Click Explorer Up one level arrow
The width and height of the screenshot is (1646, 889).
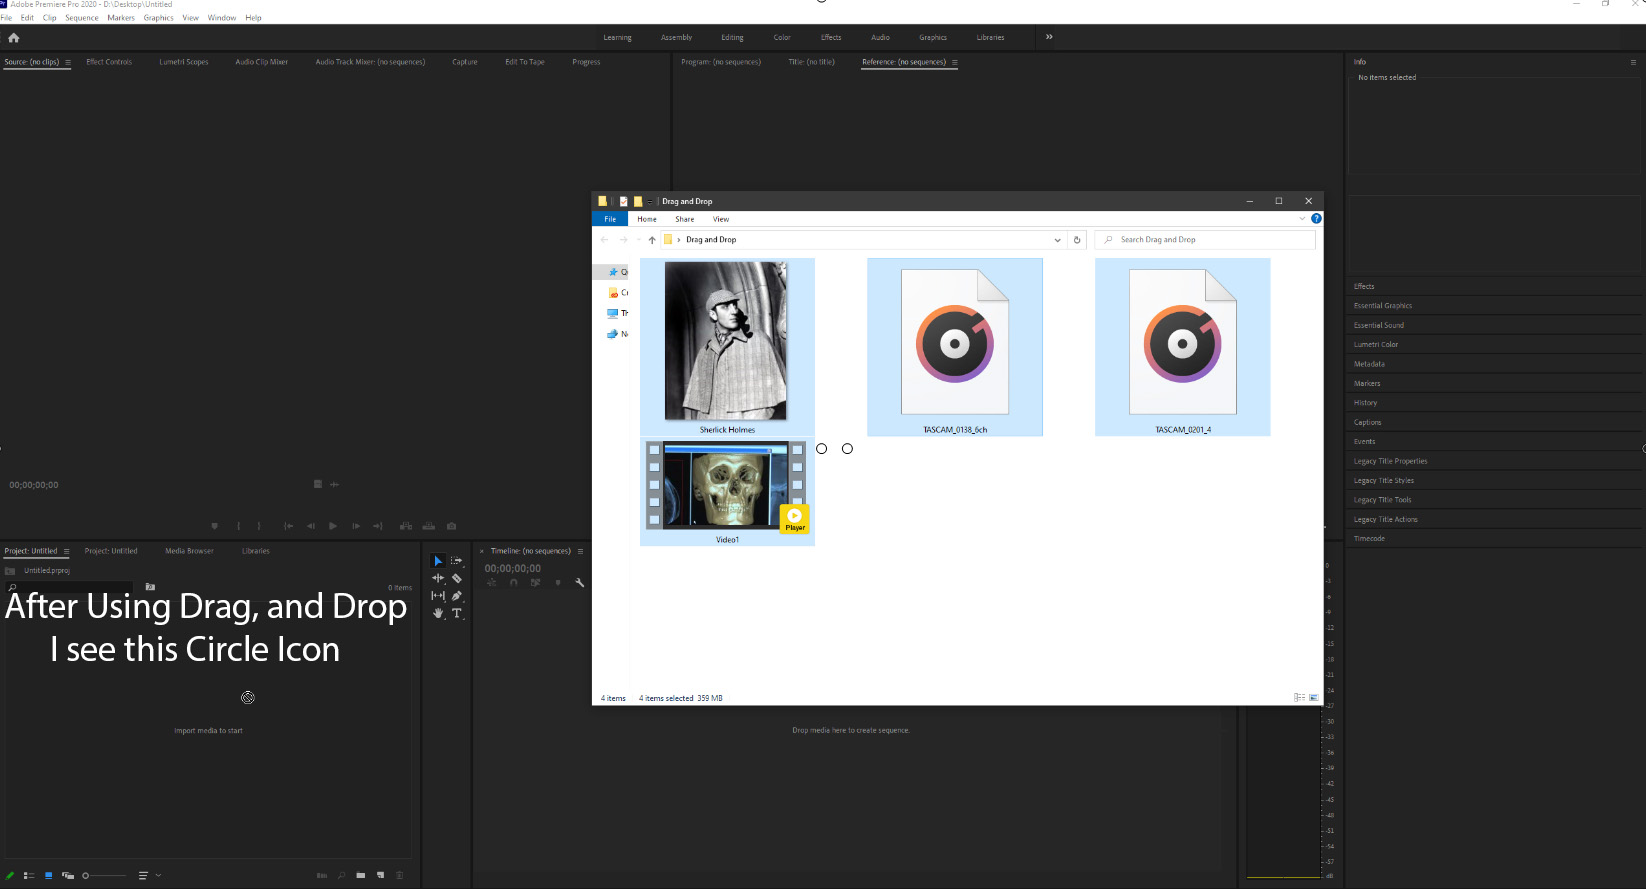tap(652, 240)
